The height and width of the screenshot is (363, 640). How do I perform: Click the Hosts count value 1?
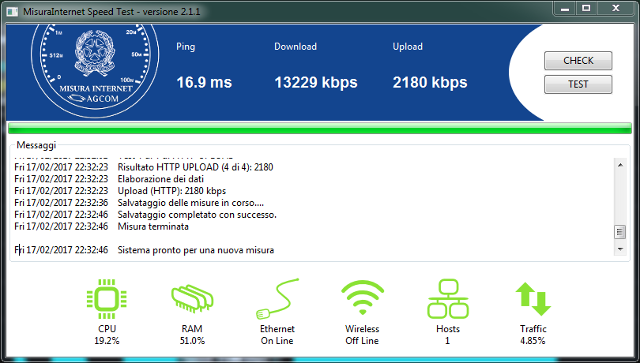(447, 341)
